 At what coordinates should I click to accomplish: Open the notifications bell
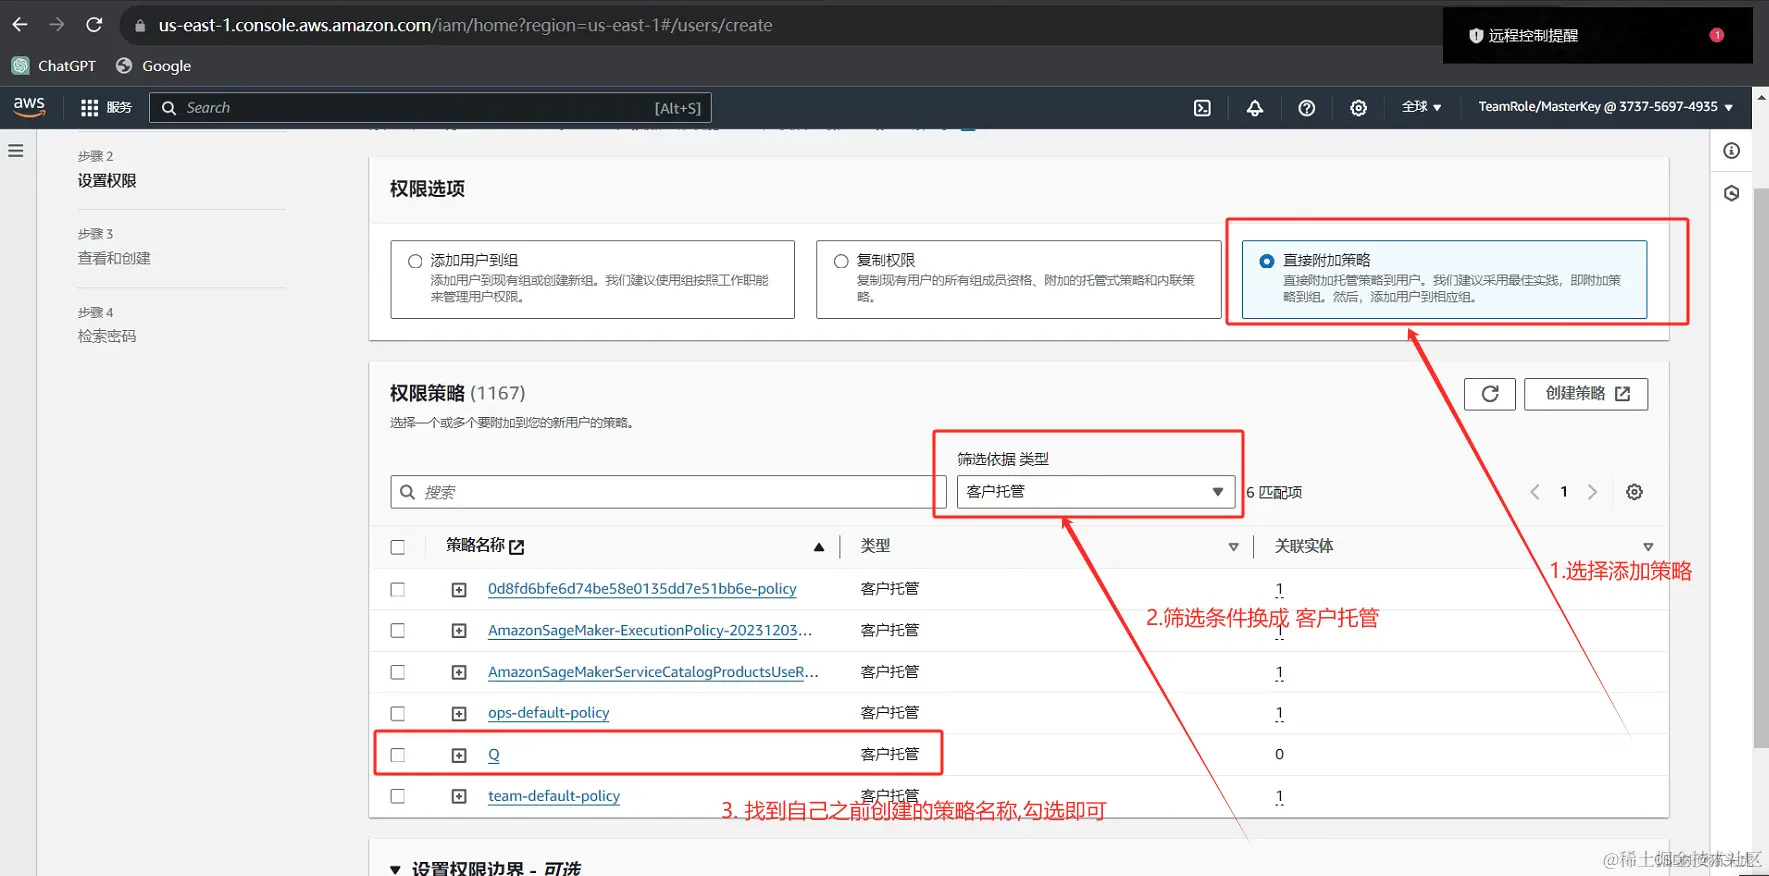coord(1254,108)
